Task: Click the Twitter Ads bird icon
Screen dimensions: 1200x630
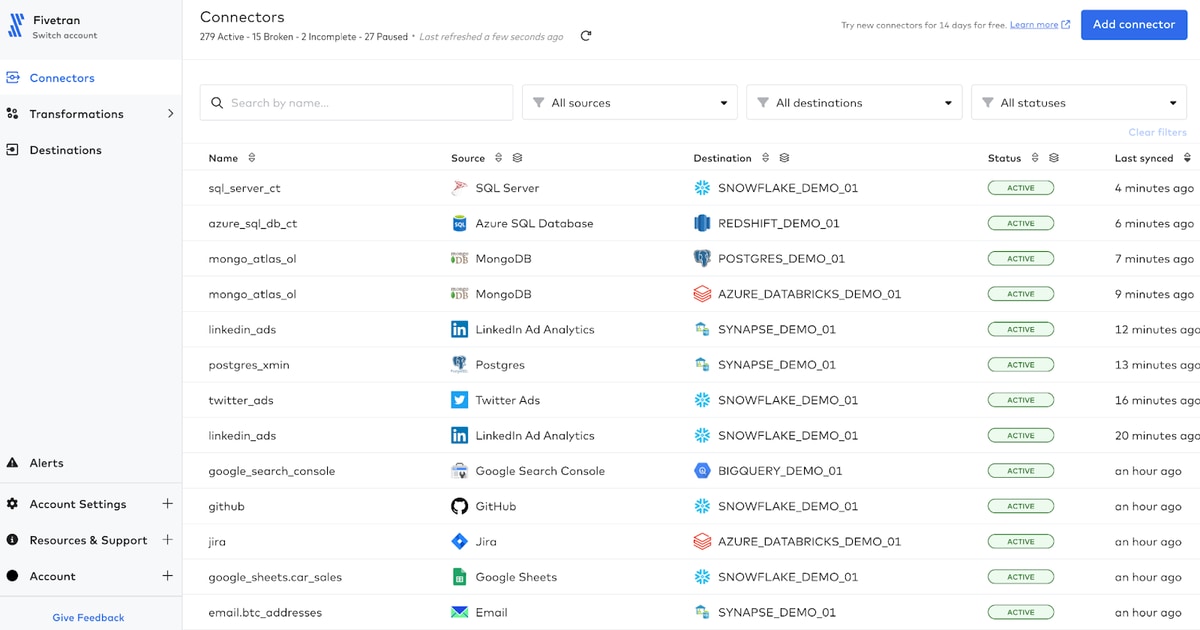Action: click(x=459, y=400)
